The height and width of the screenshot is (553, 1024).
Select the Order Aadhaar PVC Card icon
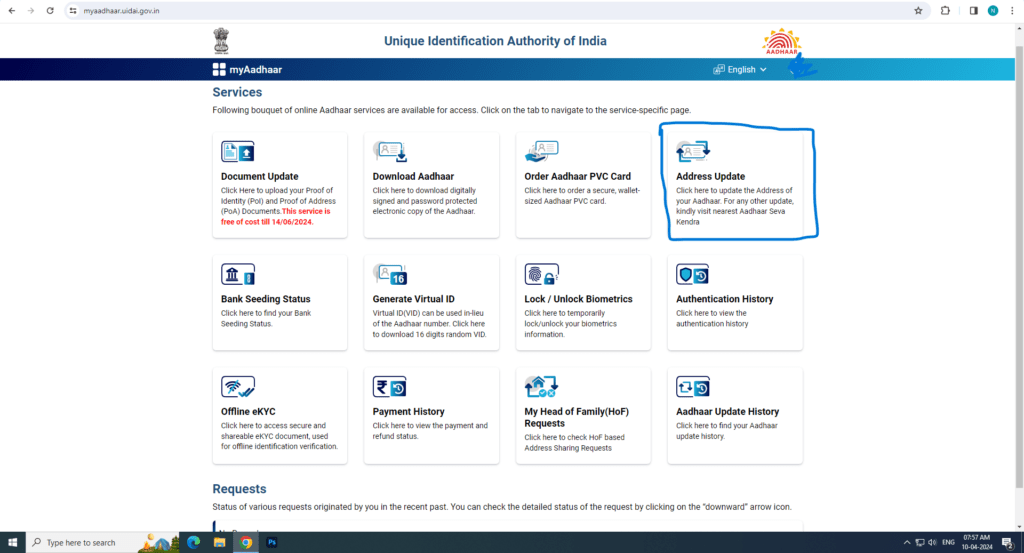coord(541,151)
